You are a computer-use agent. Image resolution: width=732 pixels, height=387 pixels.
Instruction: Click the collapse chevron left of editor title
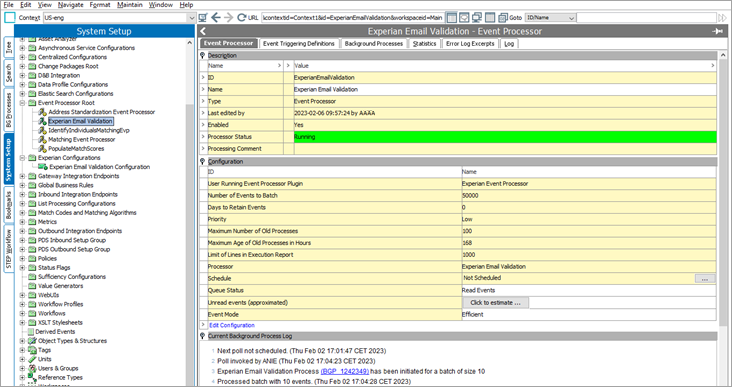pyautogui.click(x=203, y=31)
